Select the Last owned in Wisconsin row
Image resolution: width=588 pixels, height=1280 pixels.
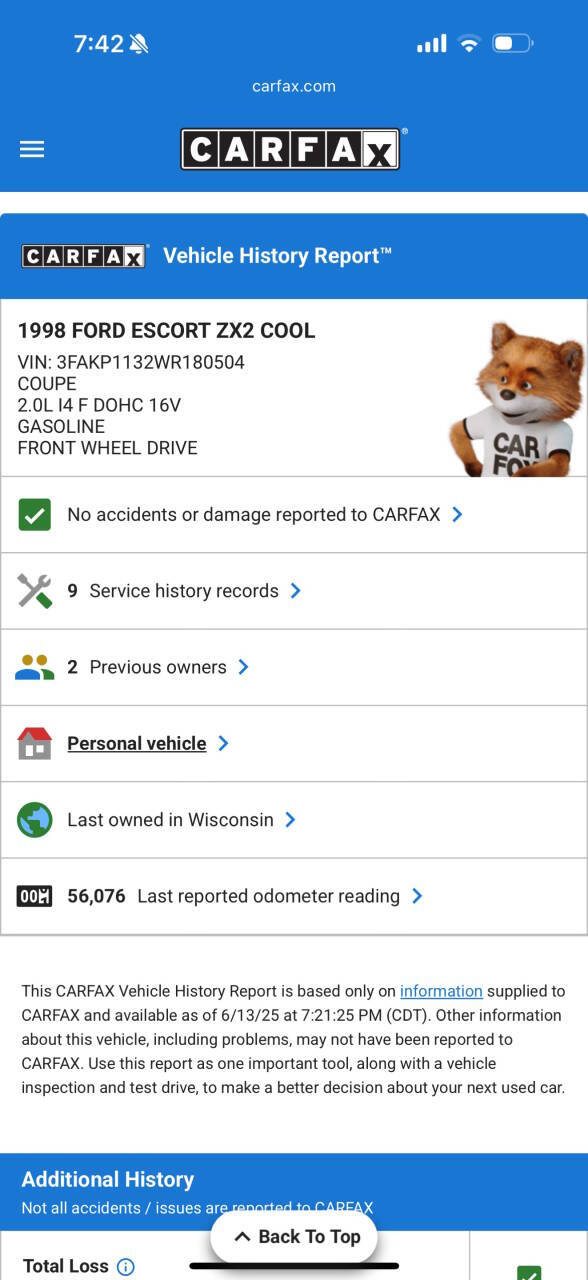[294, 820]
